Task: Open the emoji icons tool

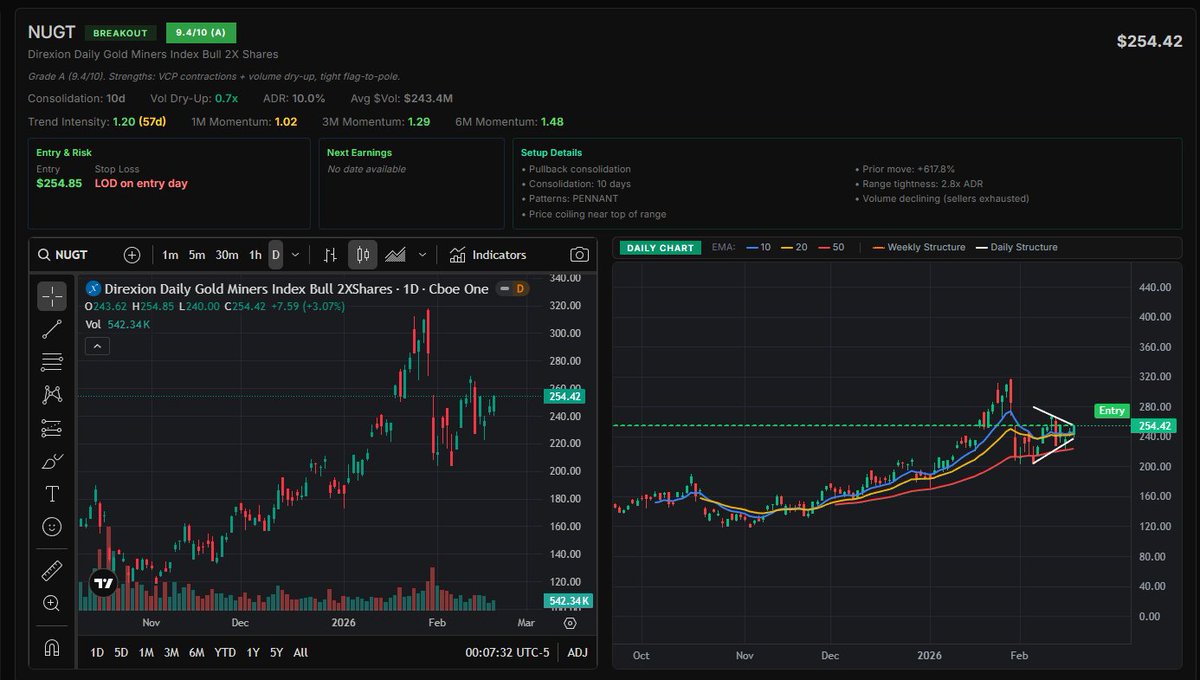Action: pos(52,526)
